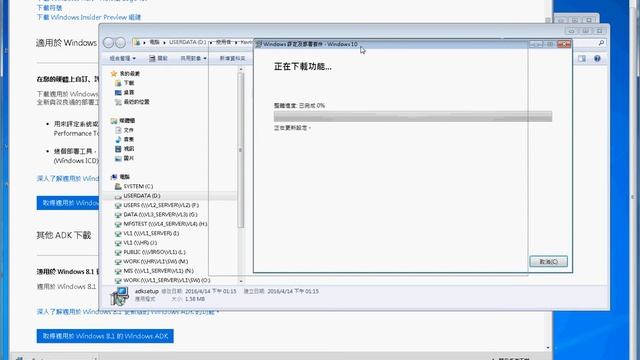Click the adksetup file name in details pane
640x360 pixels.
pyautogui.click(x=147, y=291)
